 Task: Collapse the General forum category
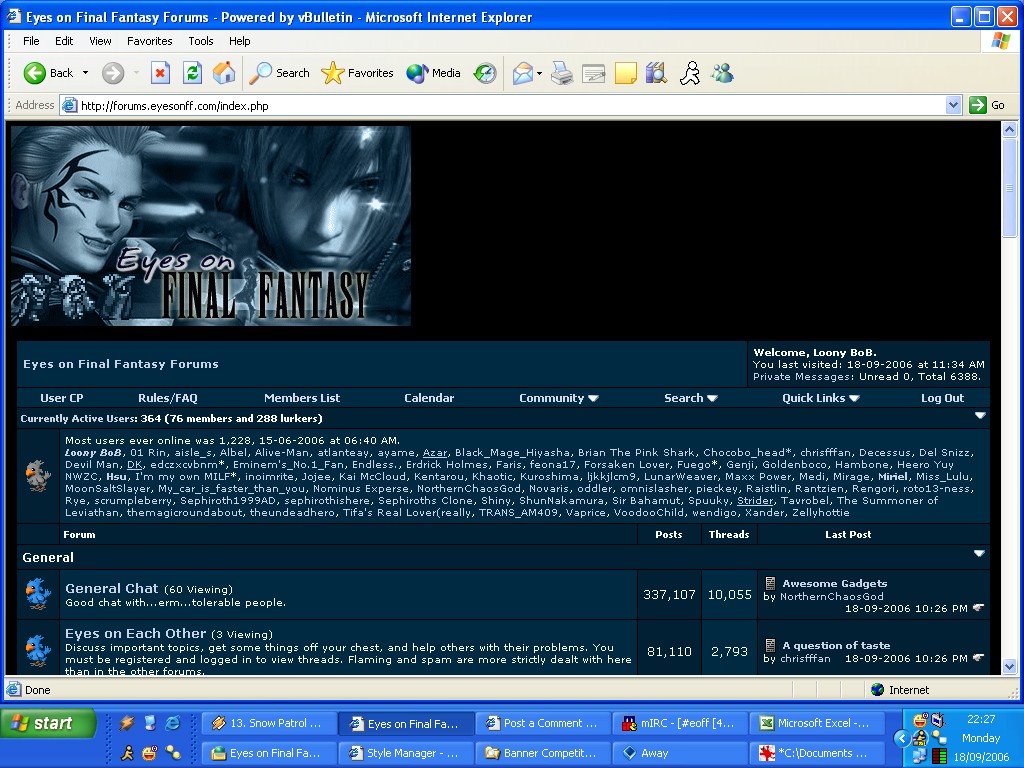point(979,553)
